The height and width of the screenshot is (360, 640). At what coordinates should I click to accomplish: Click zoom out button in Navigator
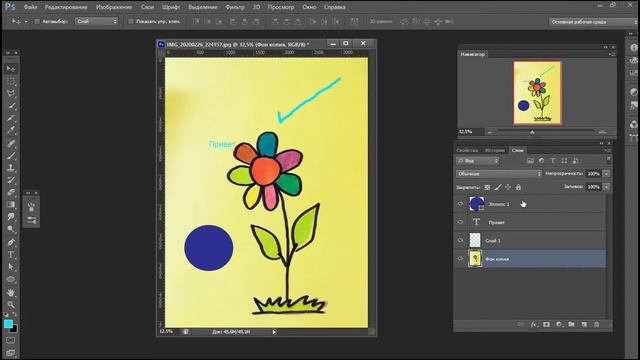click(490, 132)
